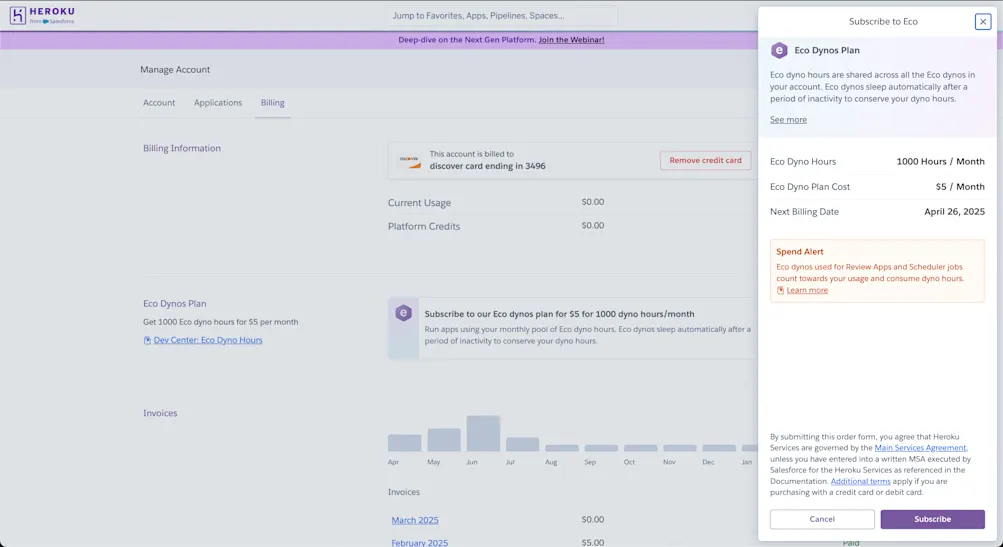Click the Dev Center document icon
This screenshot has width=1003, height=547.
click(x=147, y=340)
